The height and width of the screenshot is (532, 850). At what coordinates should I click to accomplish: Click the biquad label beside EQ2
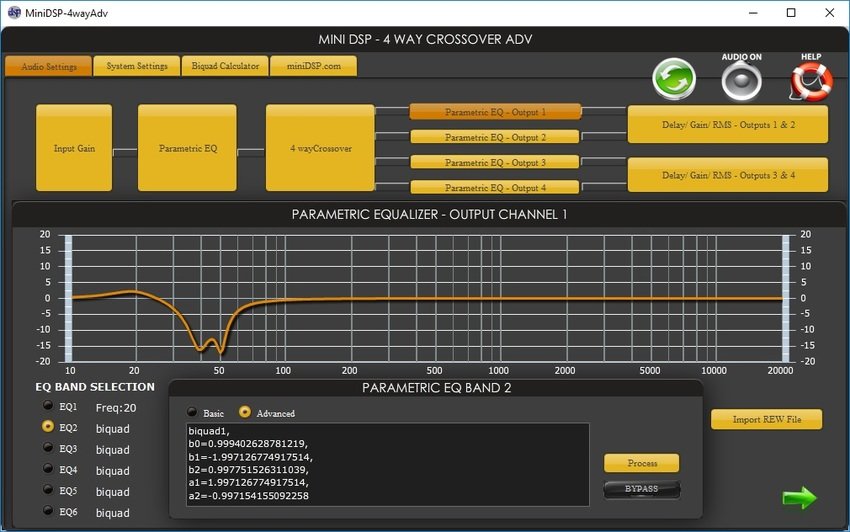pyautogui.click(x=113, y=429)
